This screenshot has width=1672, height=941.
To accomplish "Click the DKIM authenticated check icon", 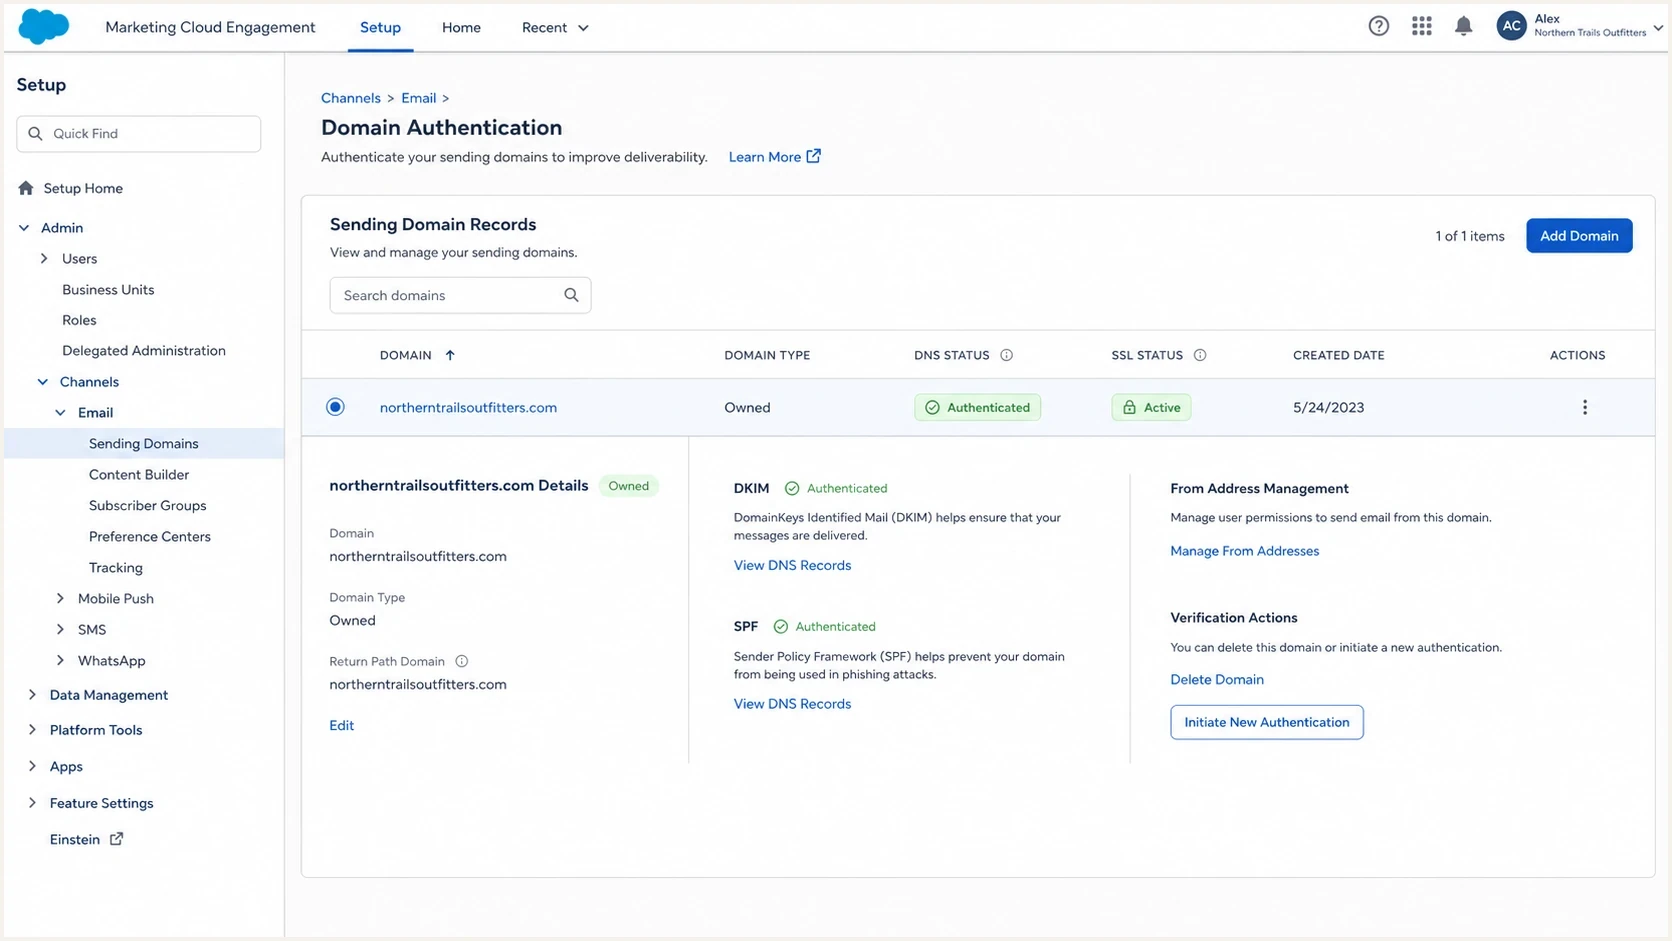I will [x=792, y=488].
